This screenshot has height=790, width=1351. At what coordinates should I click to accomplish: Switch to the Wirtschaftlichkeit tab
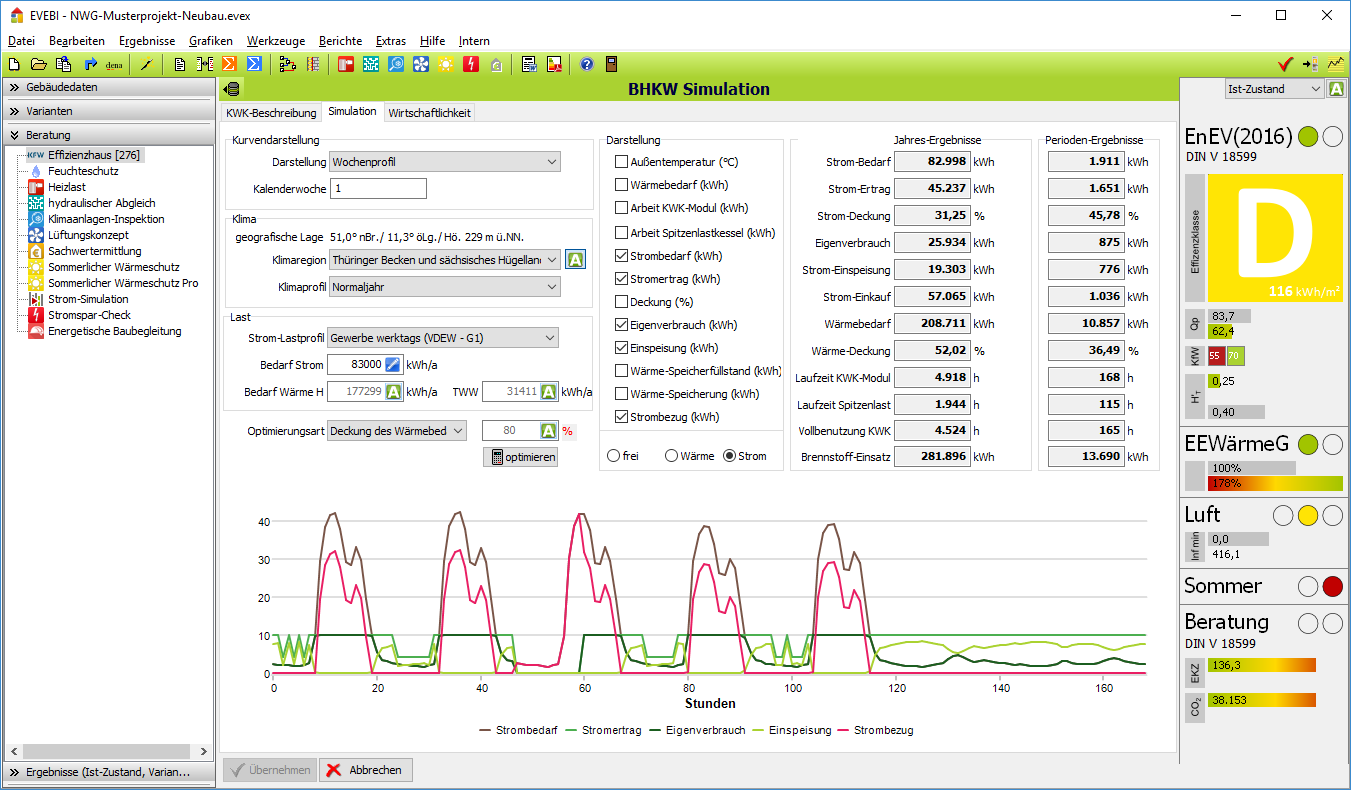429,113
